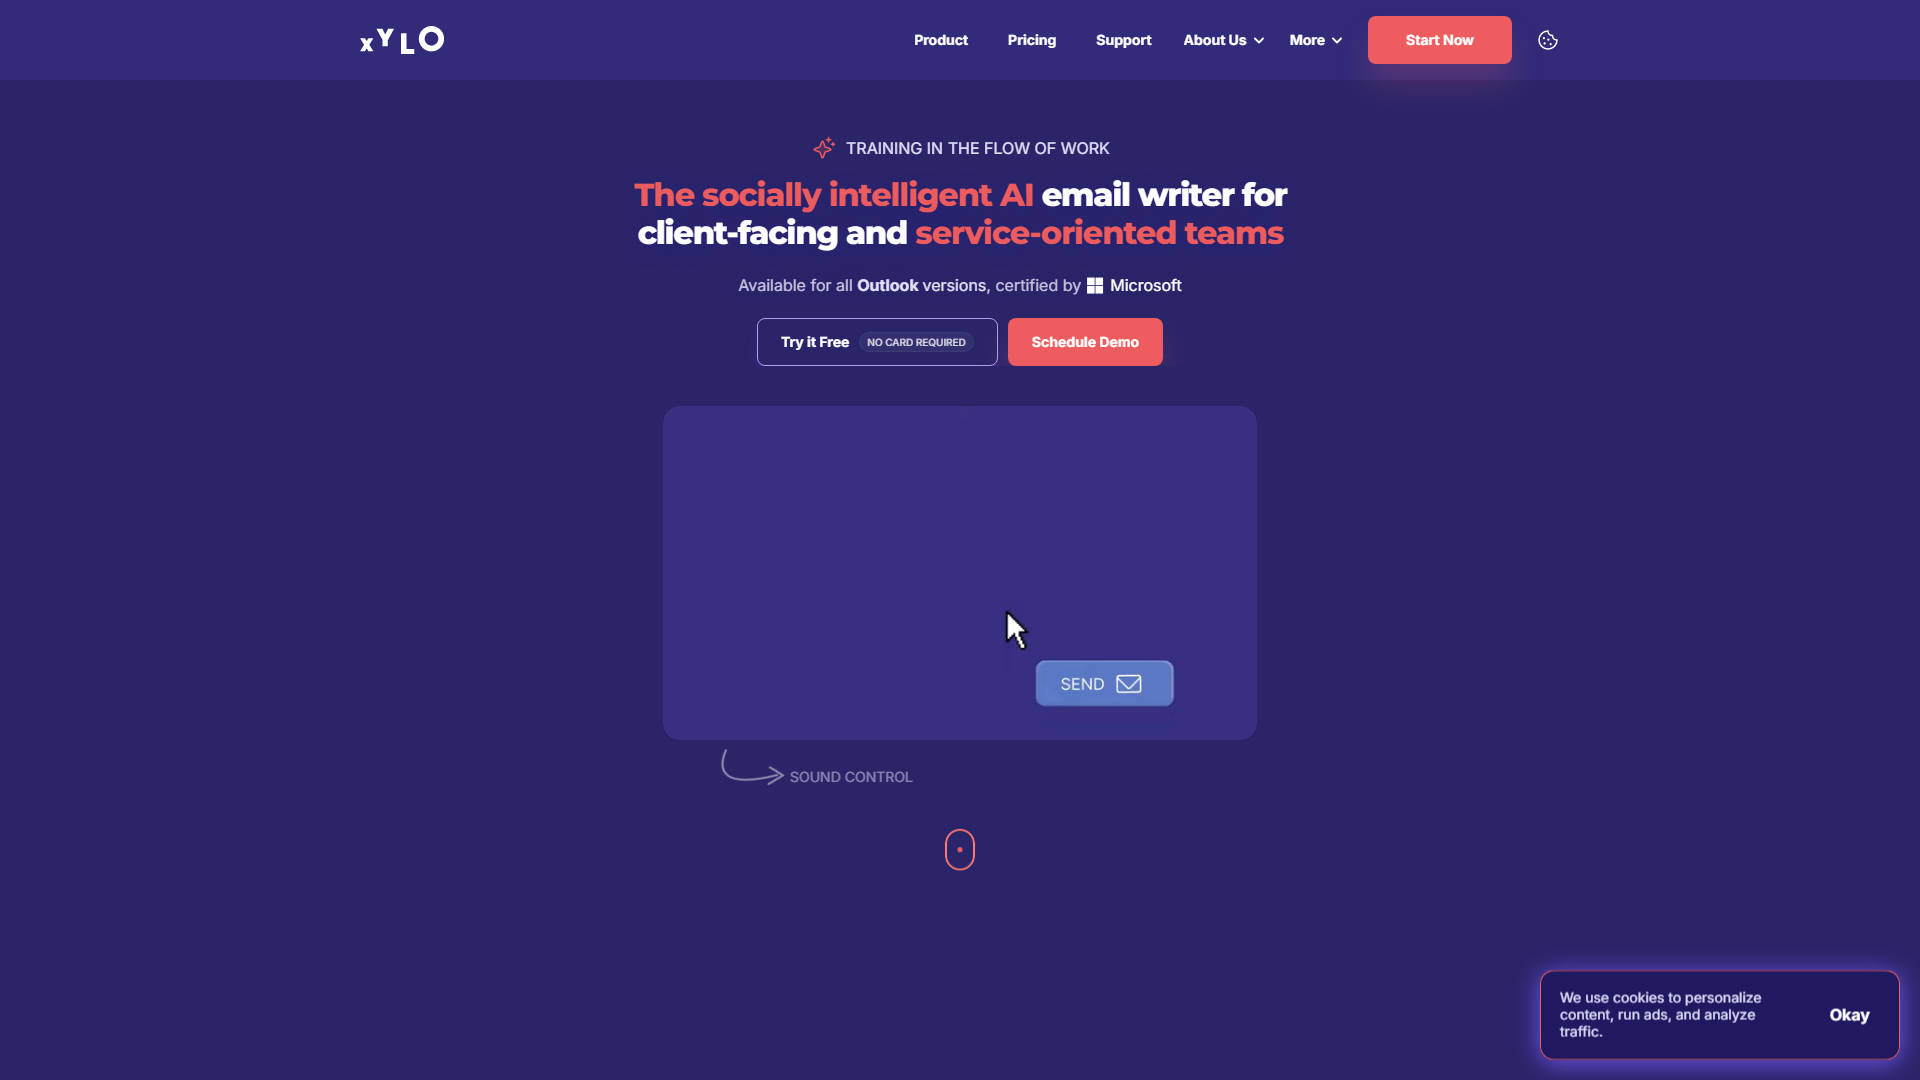The height and width of the screenshot is (1080, 1920).
Task: Click the cookie preferences icon top right
Action: point(1547,40)
